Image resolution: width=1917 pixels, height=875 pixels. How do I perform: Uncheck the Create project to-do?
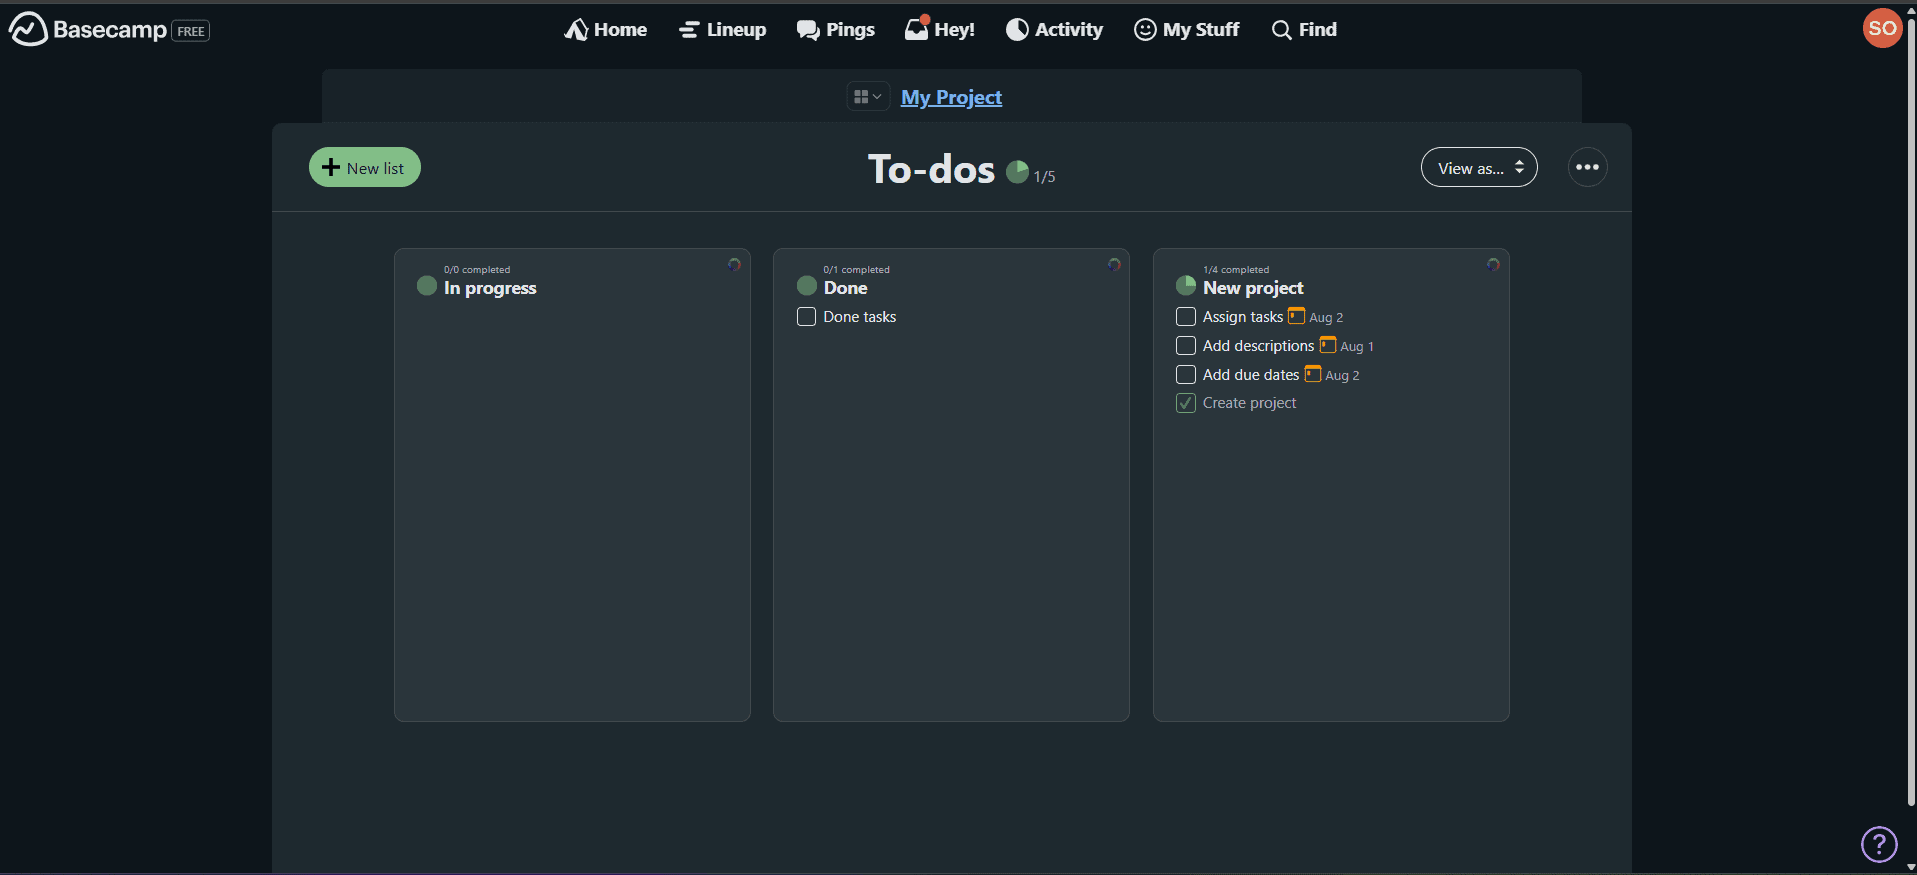click(1186, 403)
